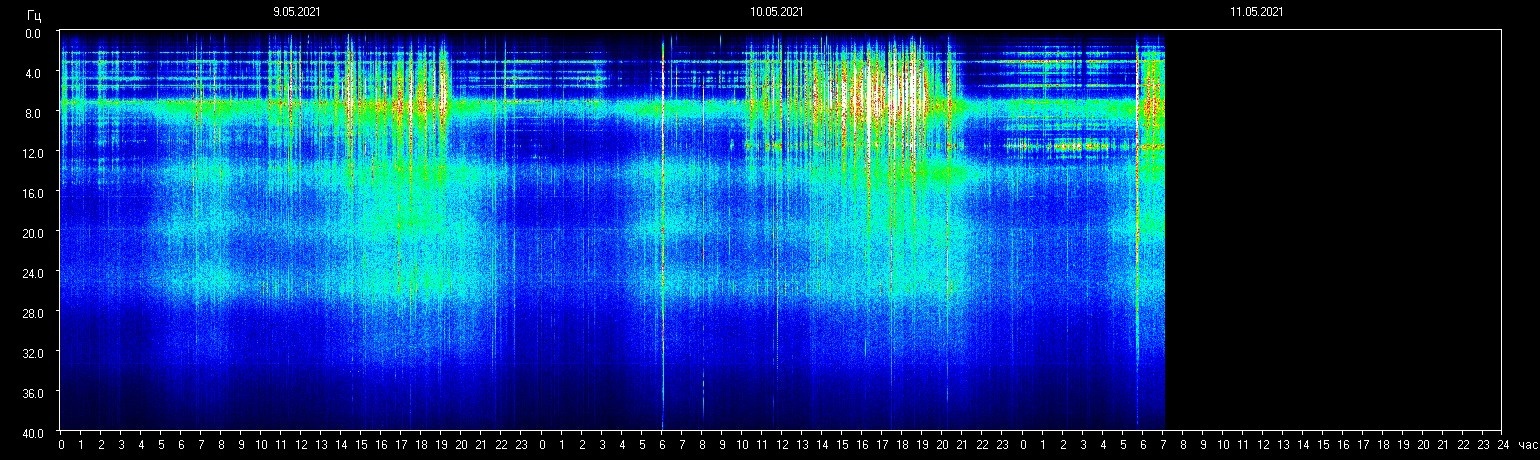Click the час time unit label
Viewport: 1540px width, 460px height.
click(1526, 444)
